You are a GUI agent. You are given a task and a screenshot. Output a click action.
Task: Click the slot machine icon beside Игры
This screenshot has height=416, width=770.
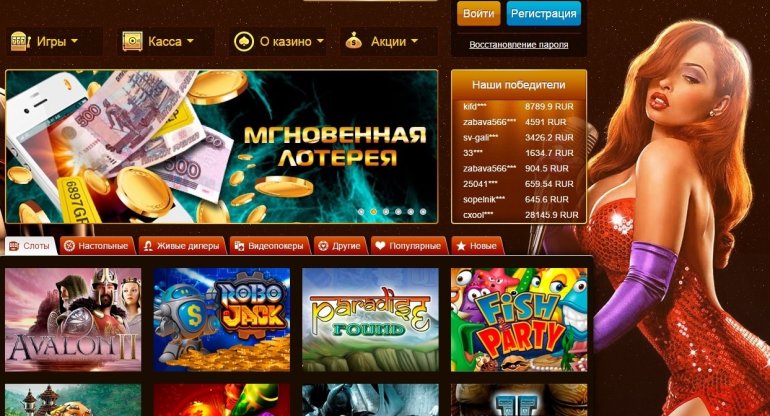20,41
